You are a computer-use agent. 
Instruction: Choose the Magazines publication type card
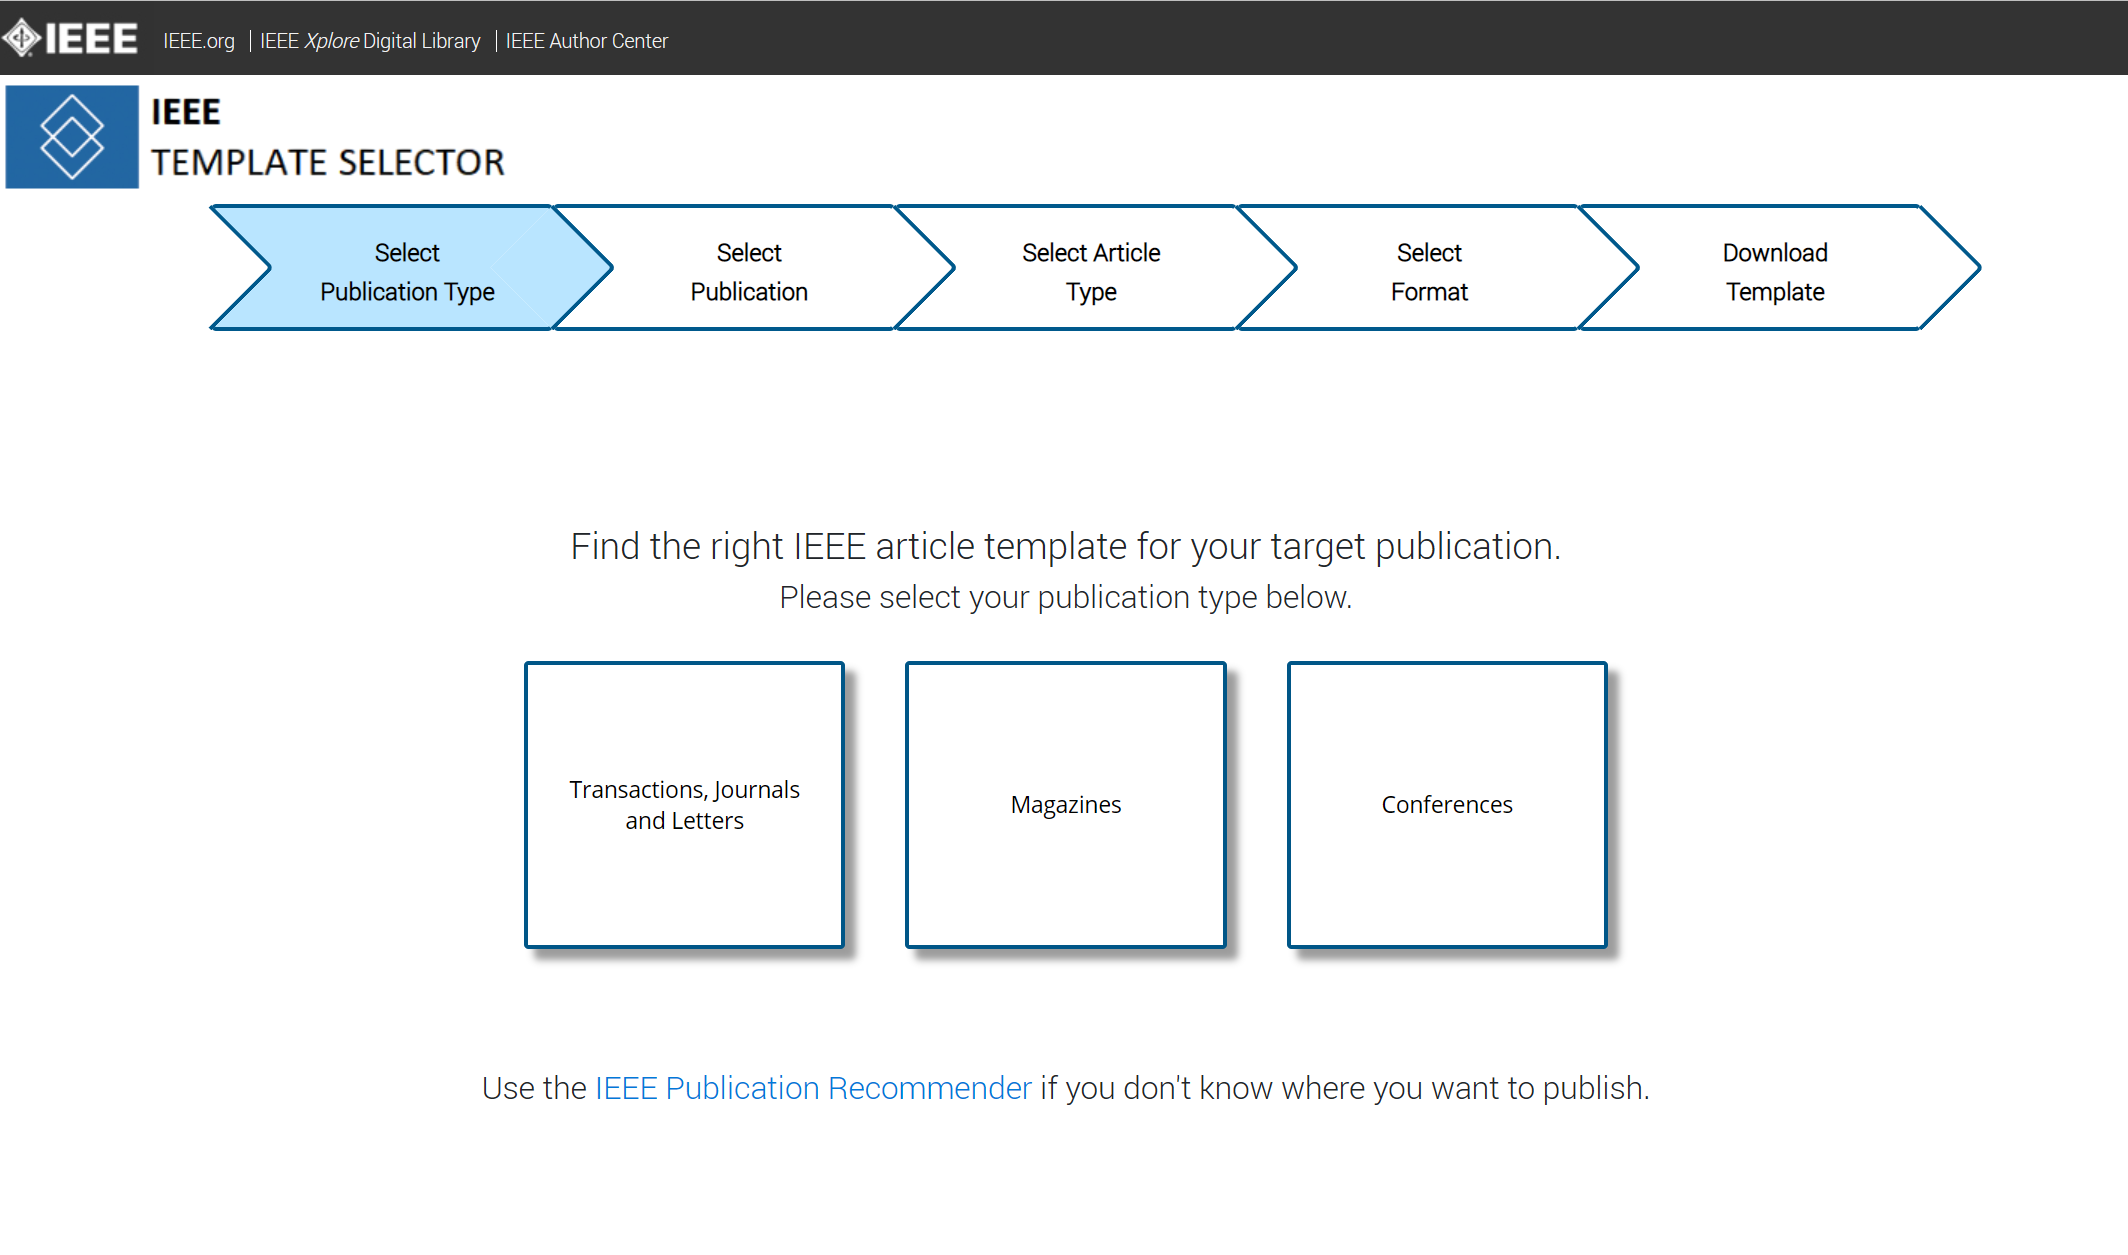[1066, 804]
